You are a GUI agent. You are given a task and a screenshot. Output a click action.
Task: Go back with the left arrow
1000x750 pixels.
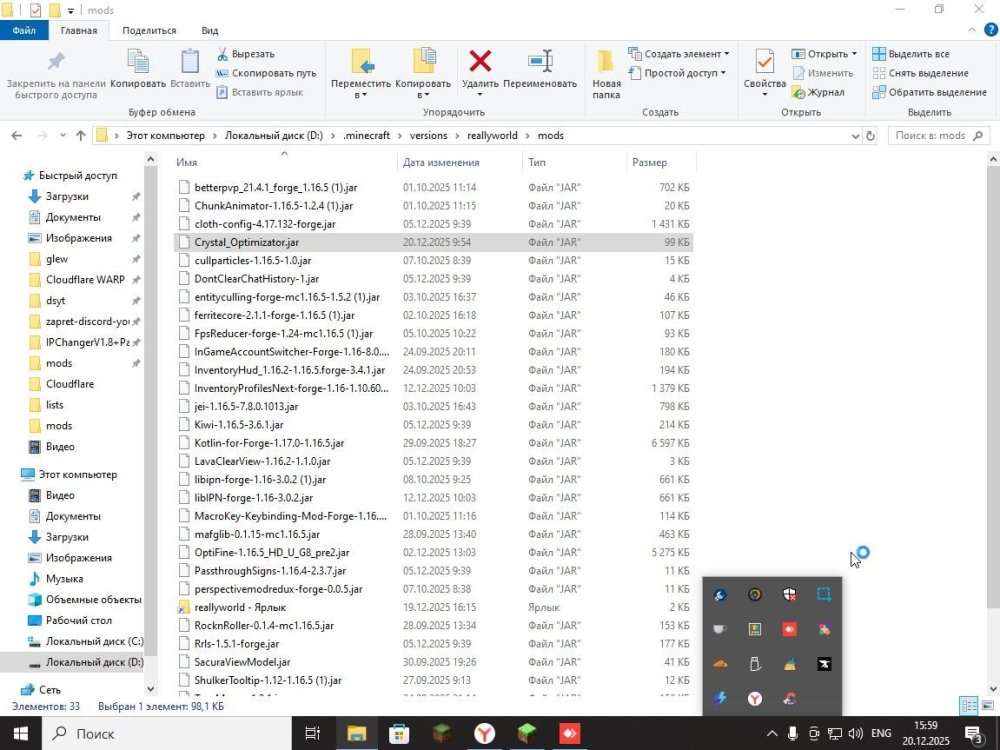click(17, 136)
